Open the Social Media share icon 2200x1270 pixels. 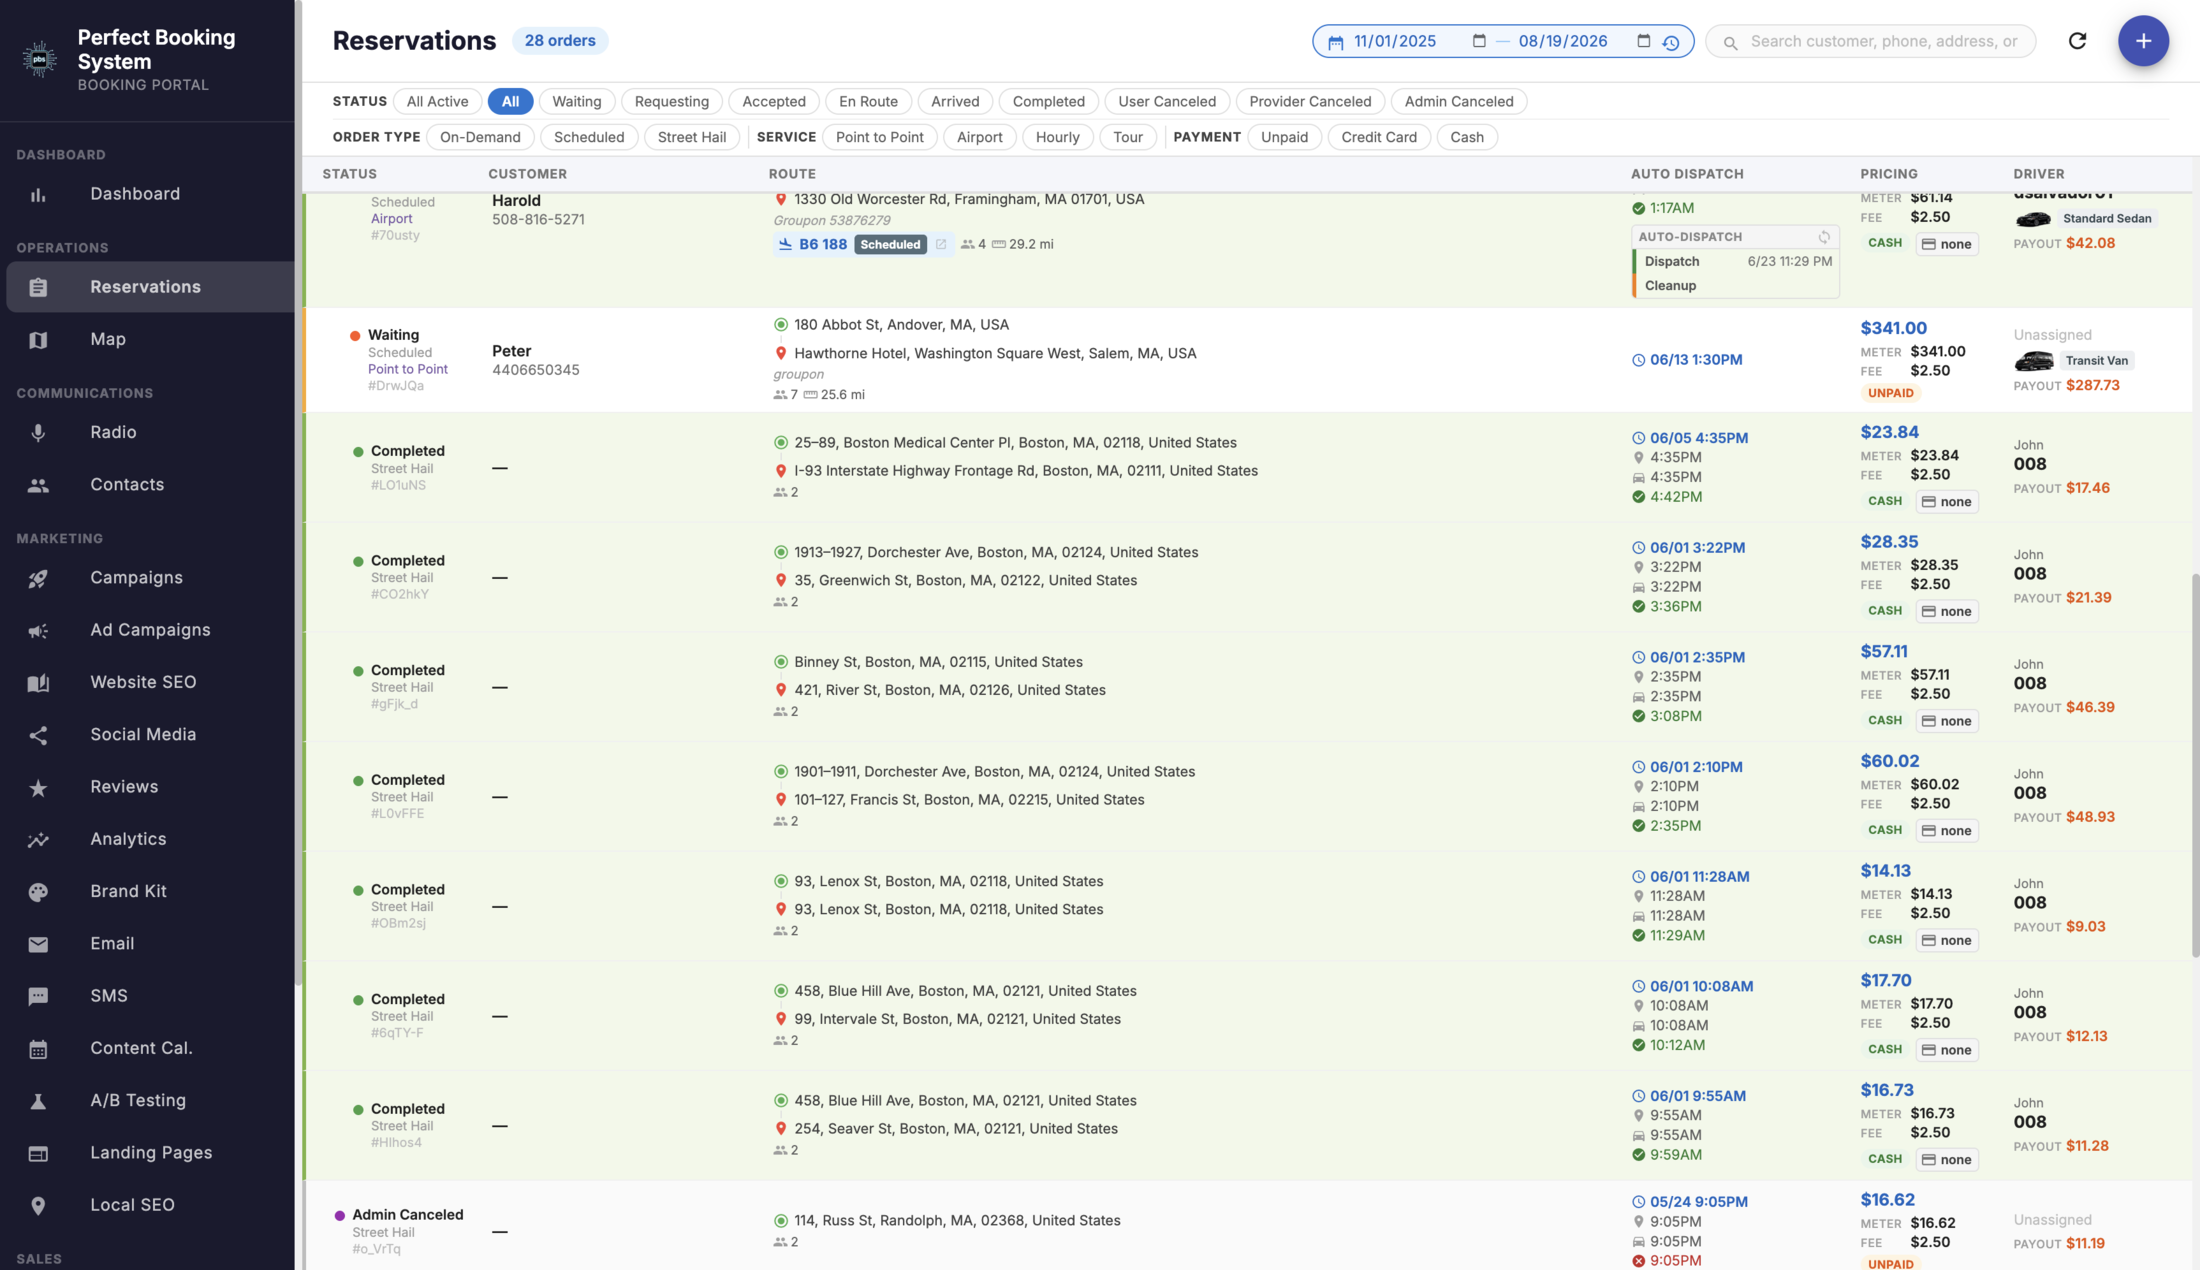point(38,735)
